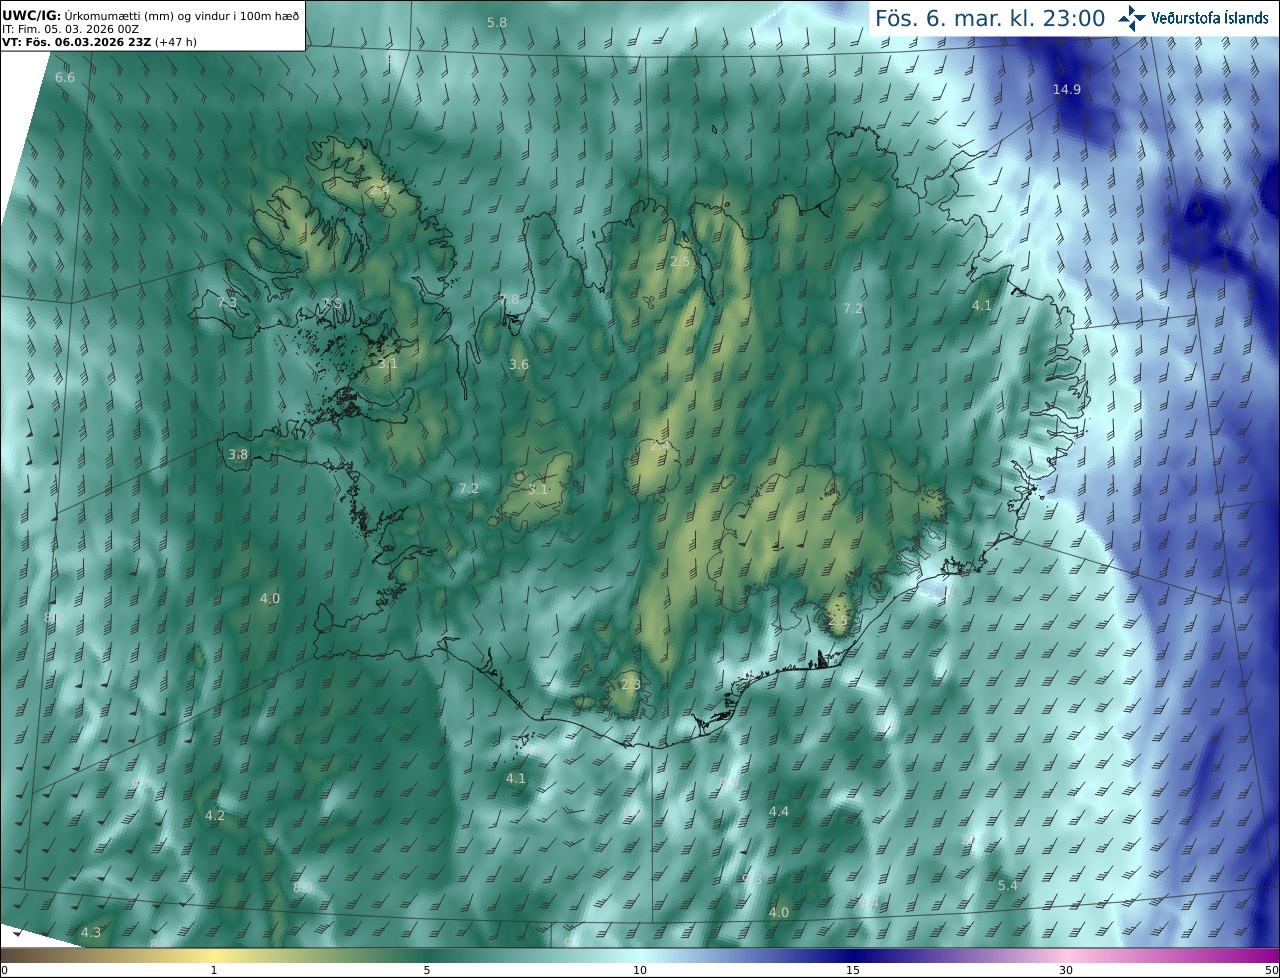Click the 5.4 value label

1008,885
